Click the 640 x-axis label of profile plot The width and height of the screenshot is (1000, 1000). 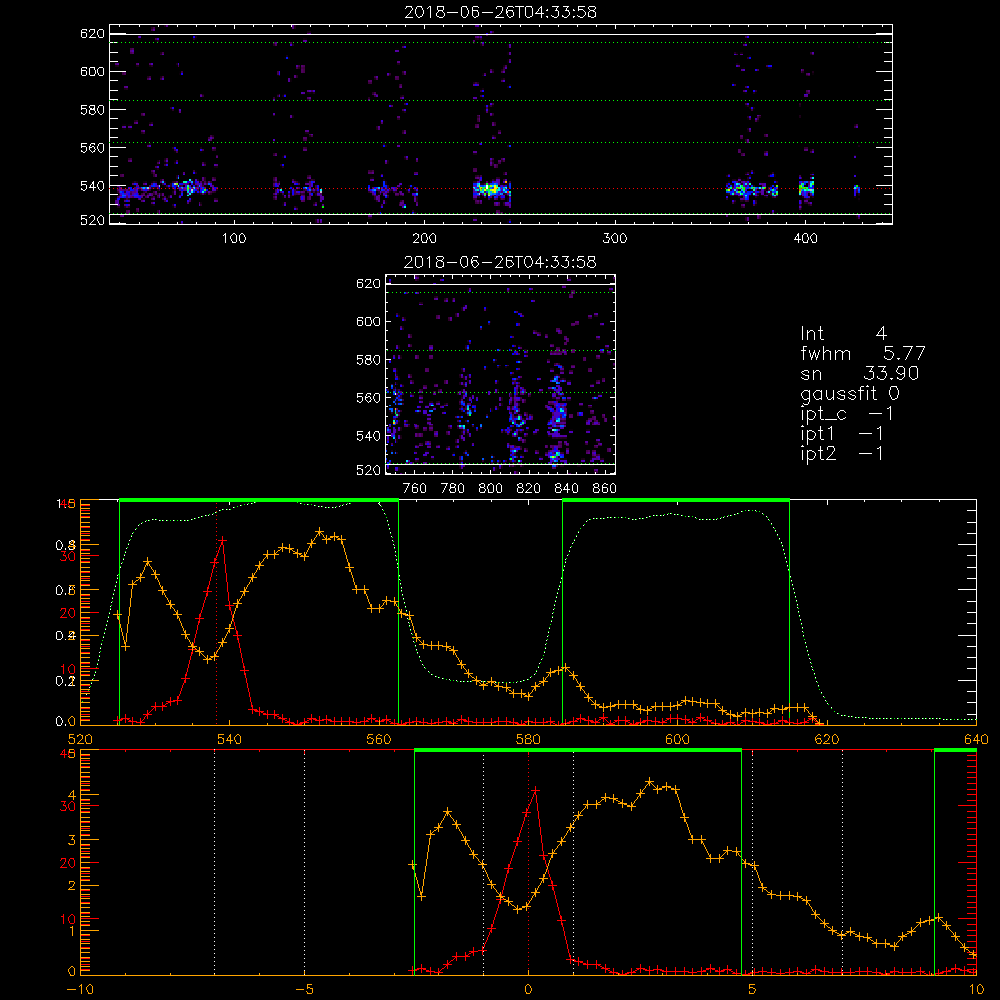[976, 740]
